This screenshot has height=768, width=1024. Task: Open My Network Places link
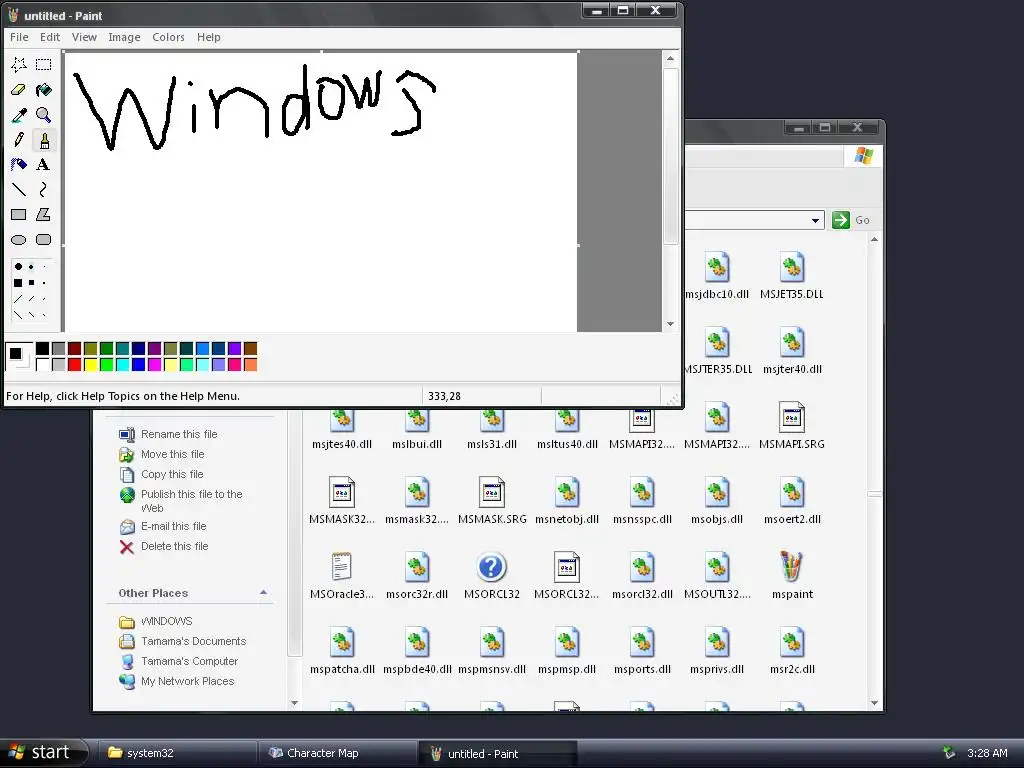[x=187, y=681]
